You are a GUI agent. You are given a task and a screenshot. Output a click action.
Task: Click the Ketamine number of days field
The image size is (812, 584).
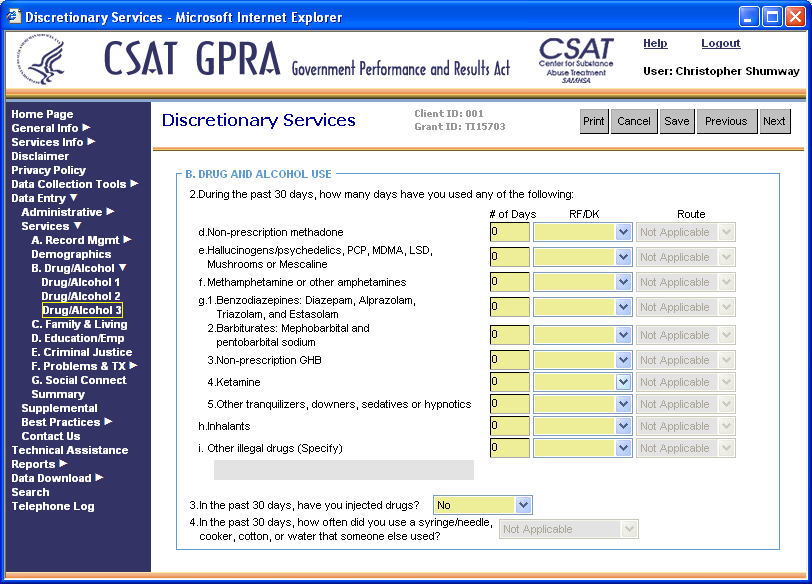click(509, 382)
